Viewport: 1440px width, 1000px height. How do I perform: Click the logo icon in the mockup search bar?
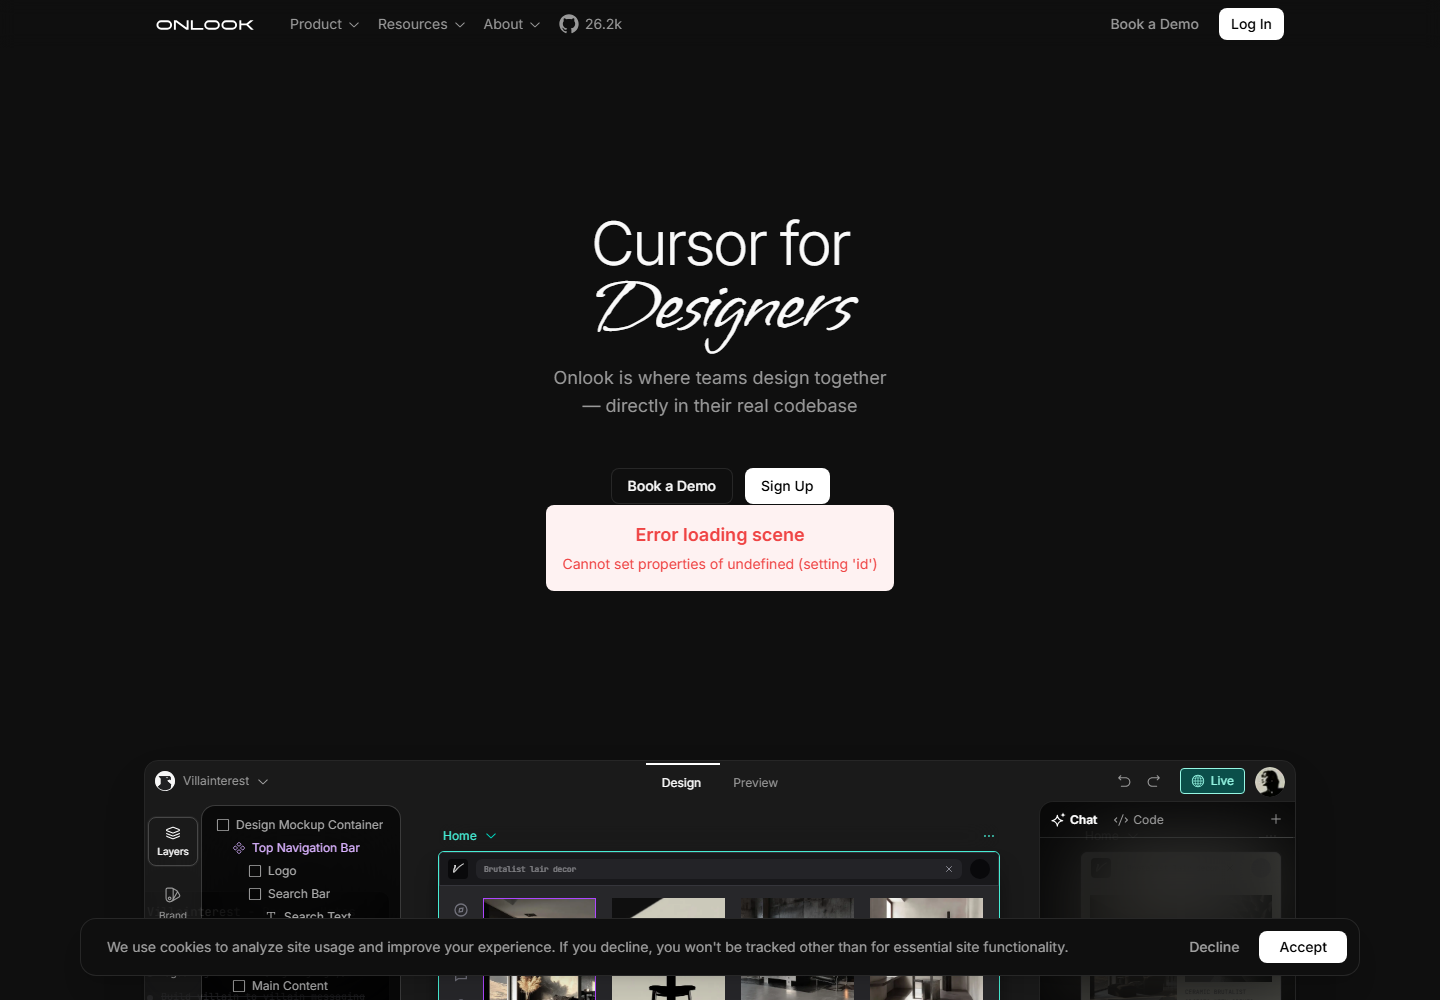(x=458, y=869)
